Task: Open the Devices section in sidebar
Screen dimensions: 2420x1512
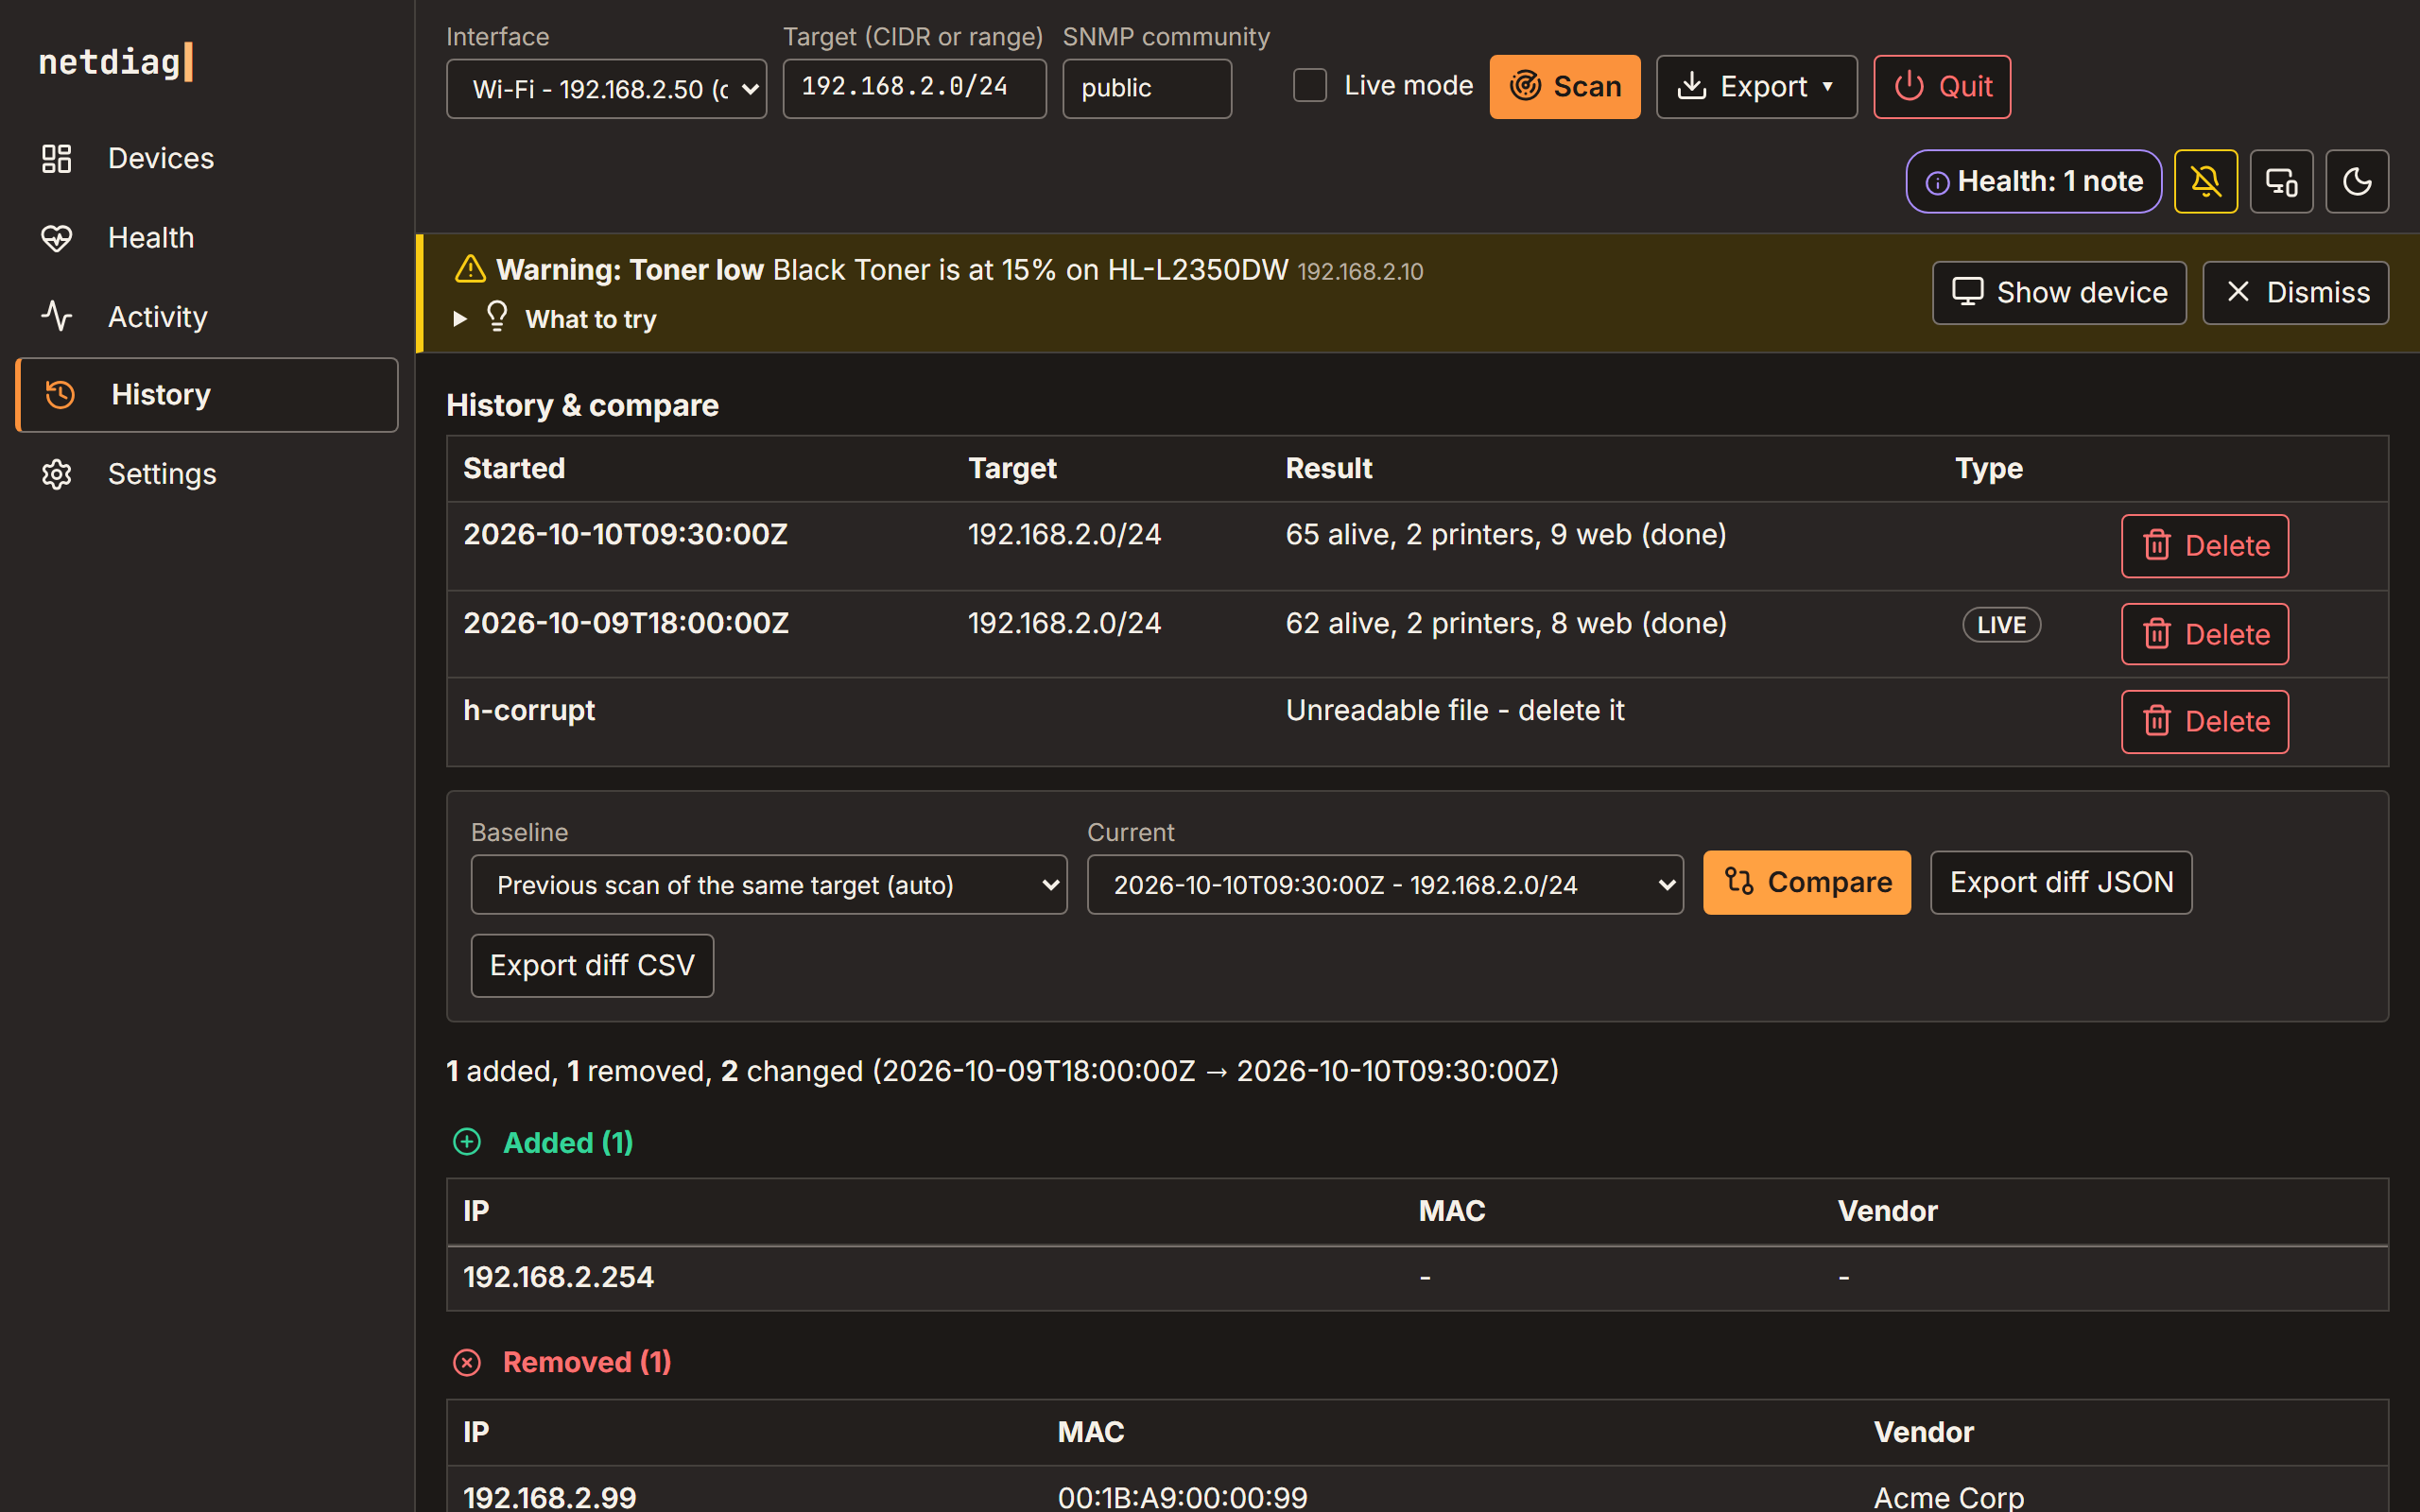Action: click(x=207, y=158)
